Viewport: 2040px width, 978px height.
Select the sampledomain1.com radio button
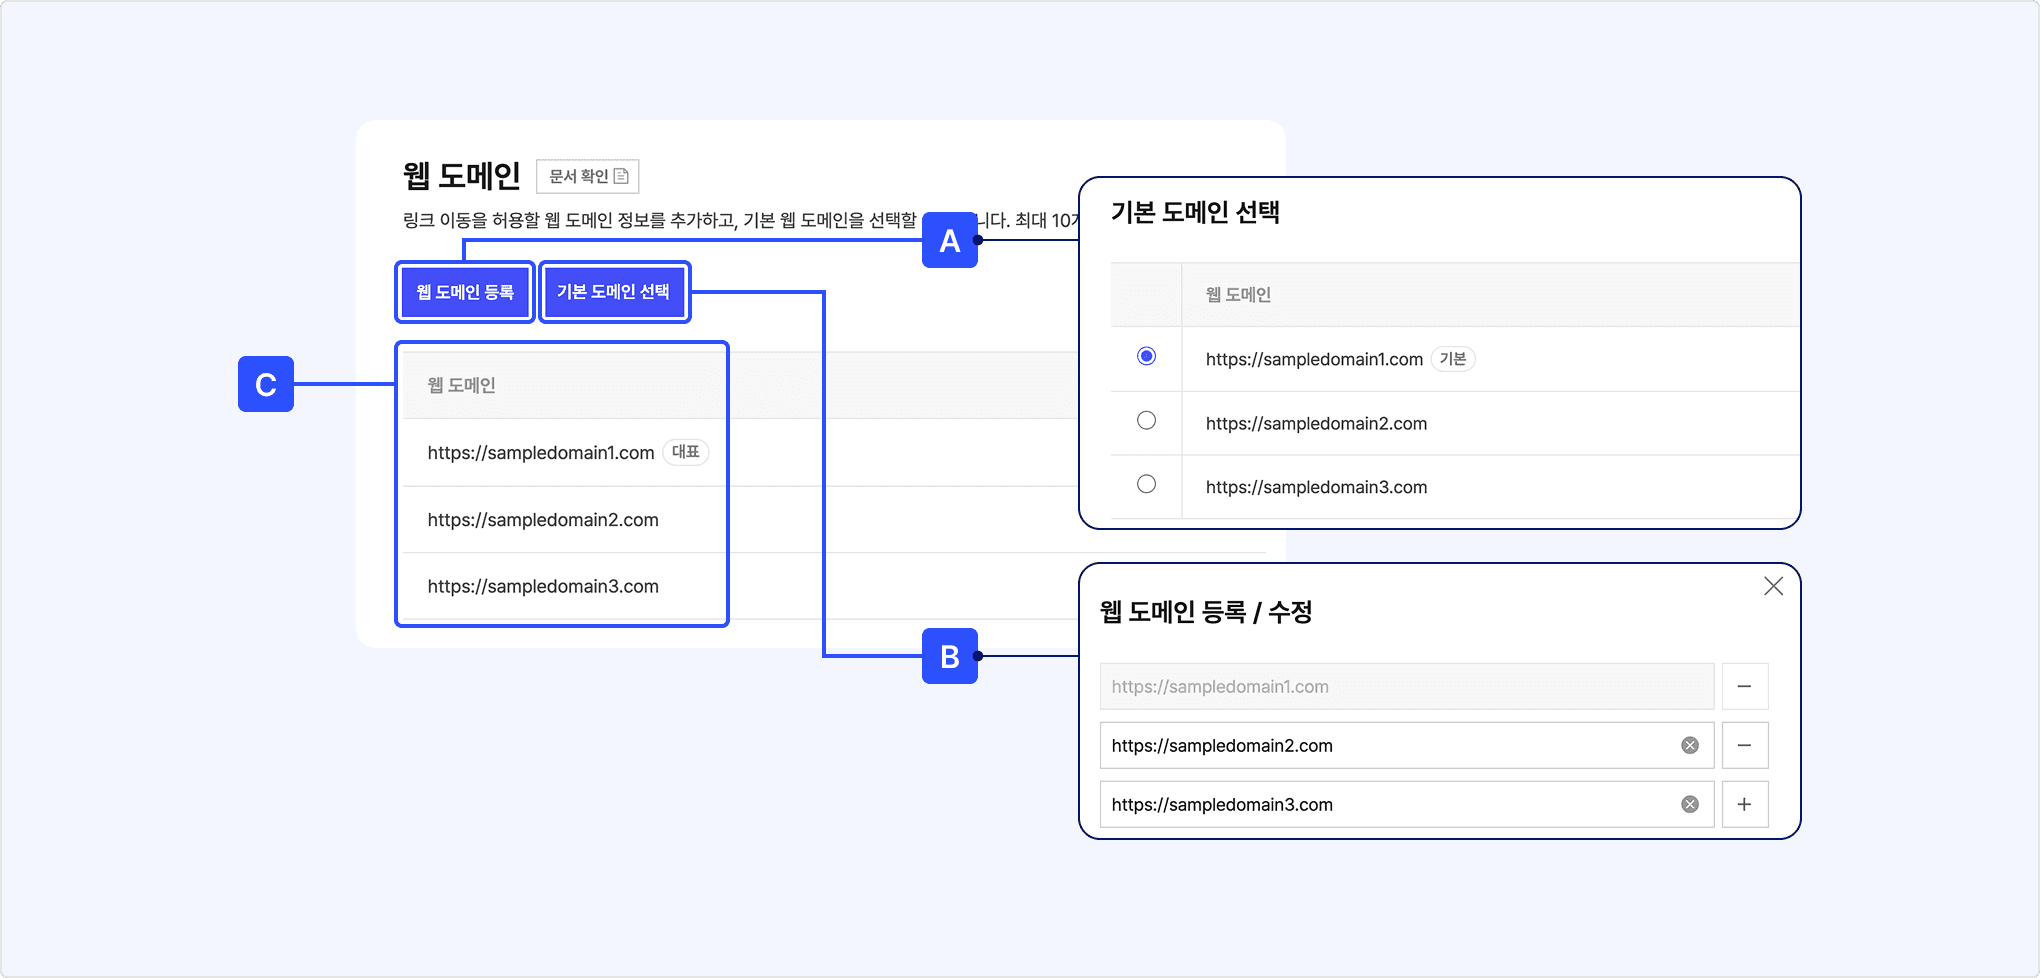(x=1146, y=357)
